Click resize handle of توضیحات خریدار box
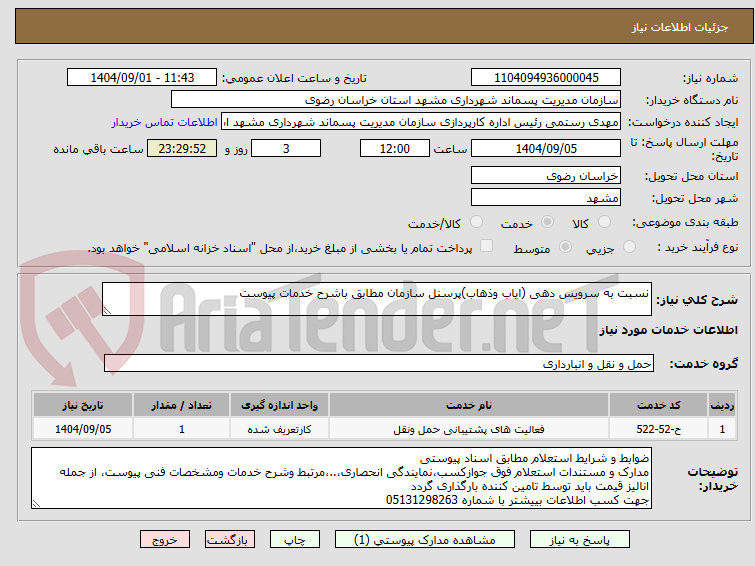The height and width of the screenshot is (566, 755). [36, 504]
